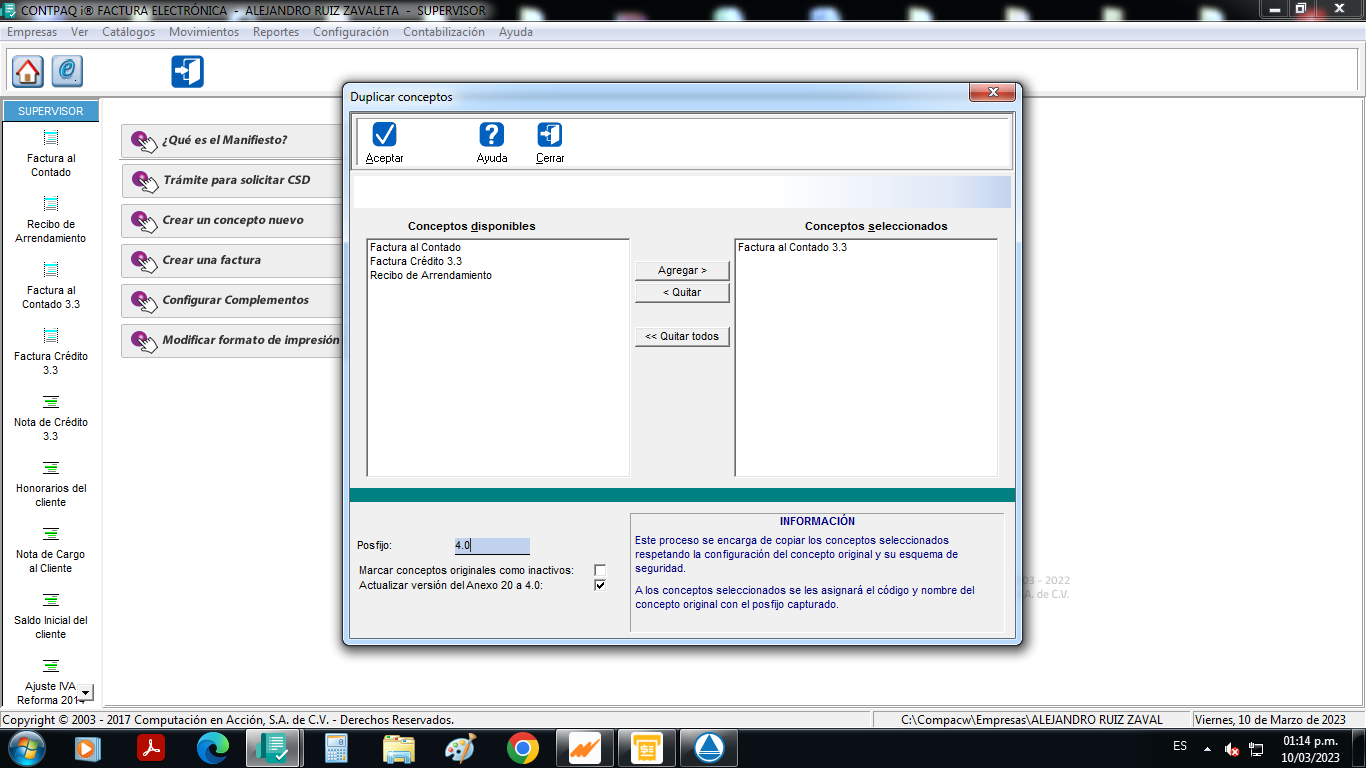Select 'Recibo de Arrendamiento' in available list
Viewport: 1366px width, 768px height.
[431, 275]
